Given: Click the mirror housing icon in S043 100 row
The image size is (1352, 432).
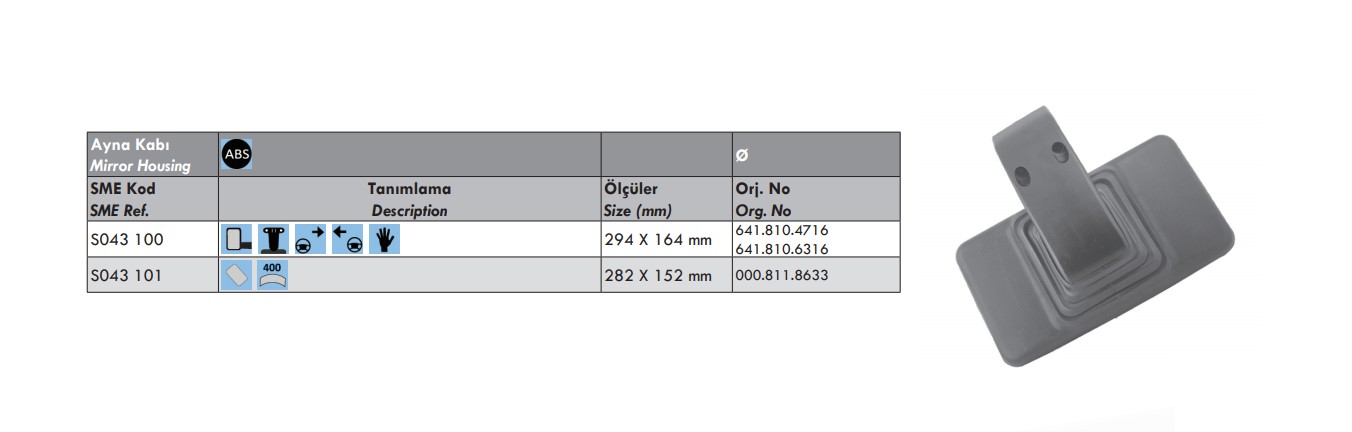Looking at the screenshot, I should pos(236,240).
